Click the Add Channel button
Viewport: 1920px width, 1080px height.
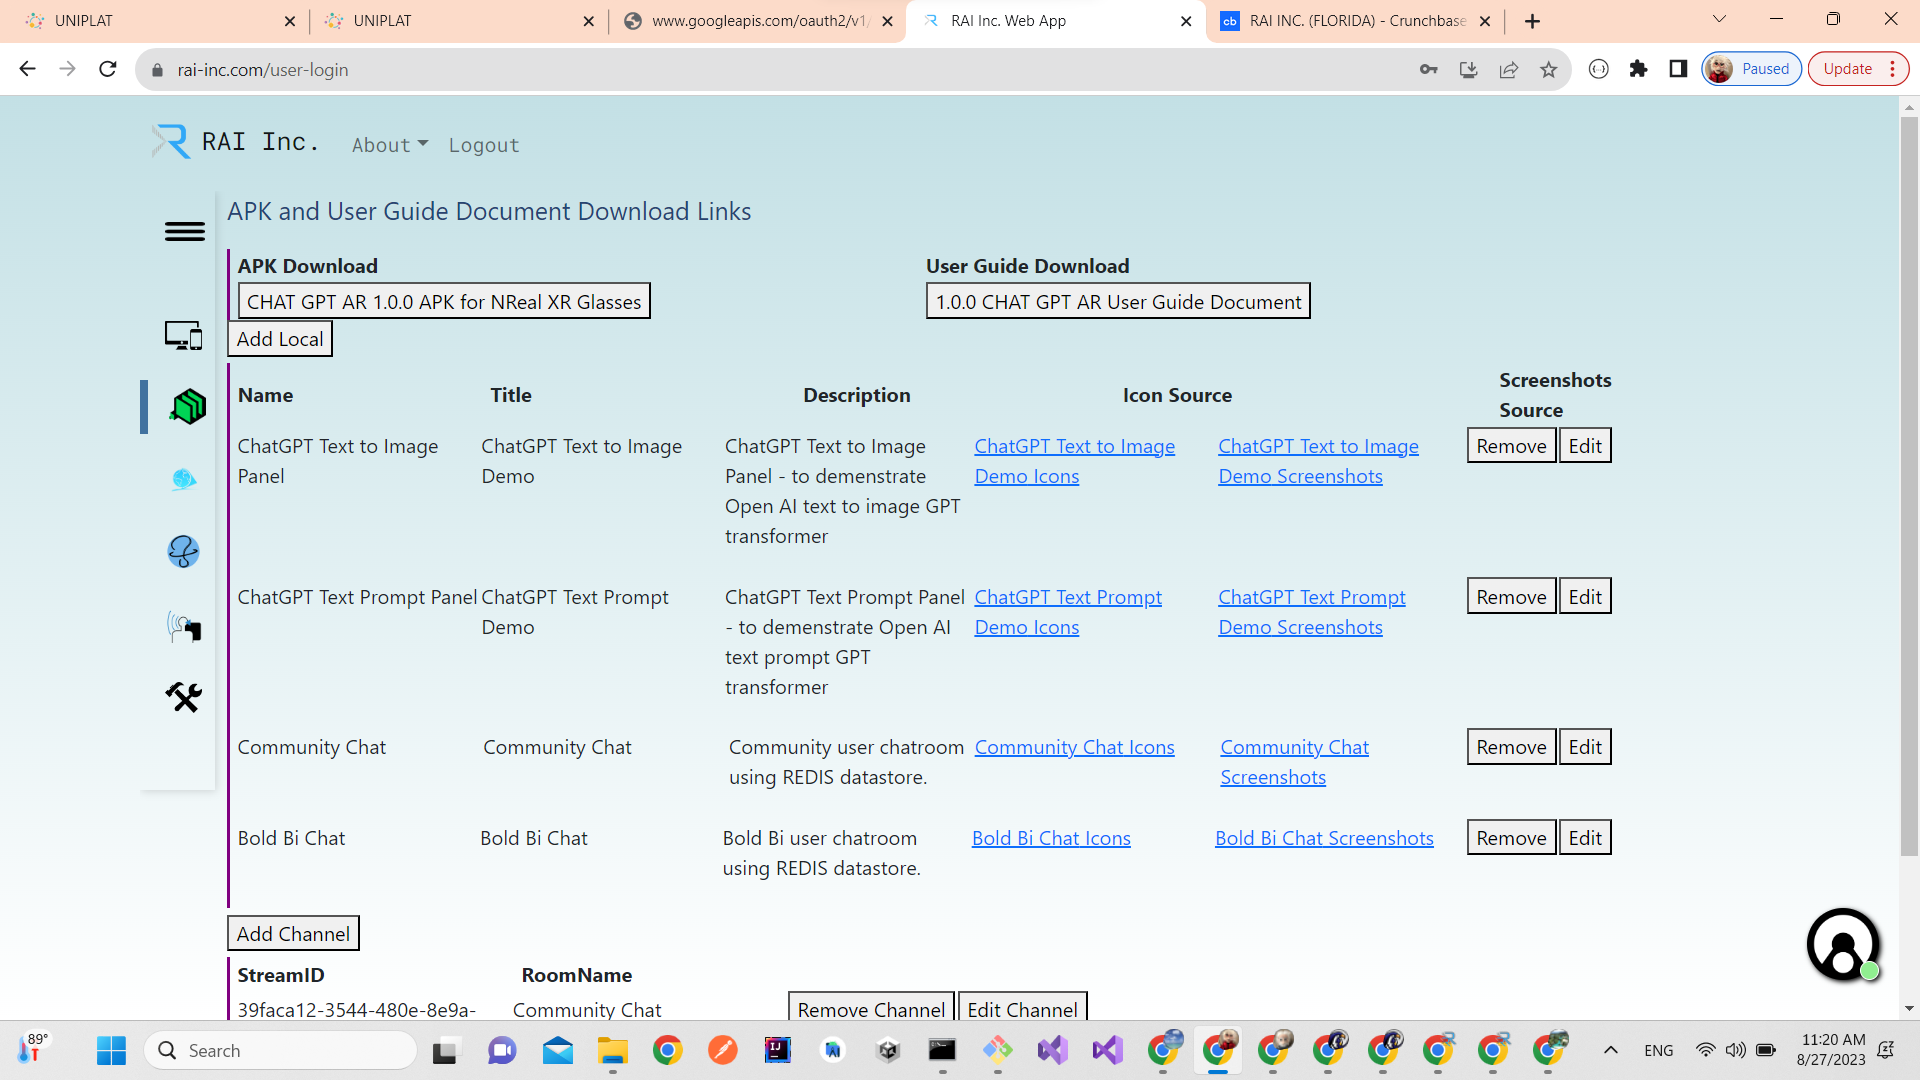(x=292, y=933)
